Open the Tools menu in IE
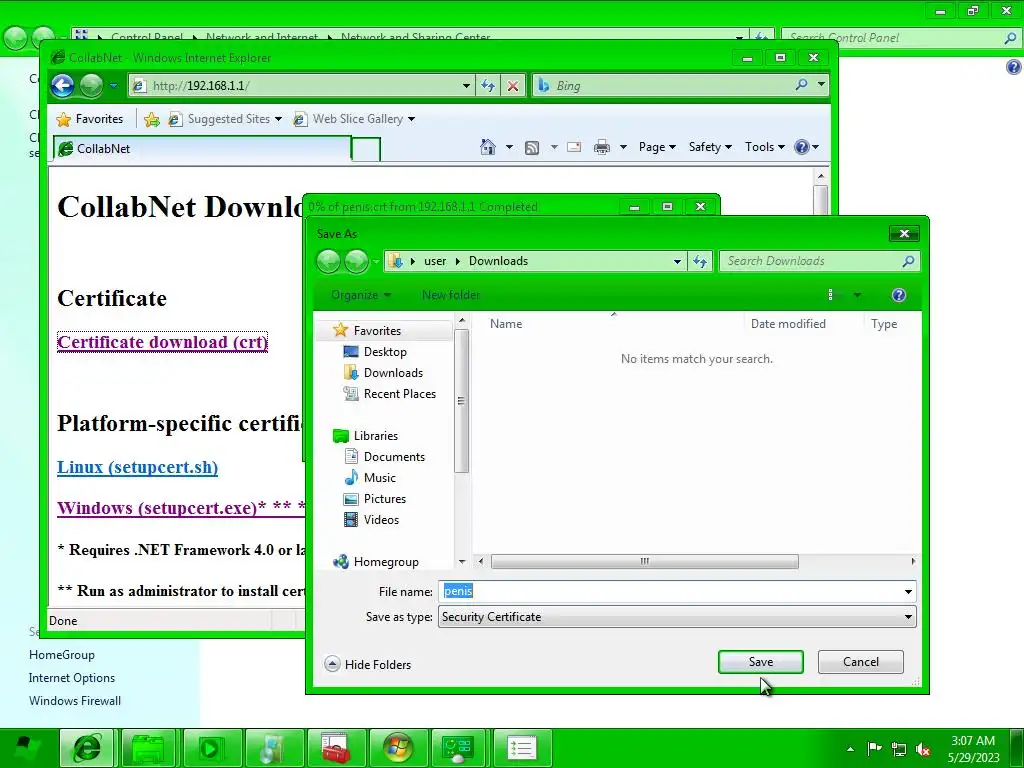 764,147
